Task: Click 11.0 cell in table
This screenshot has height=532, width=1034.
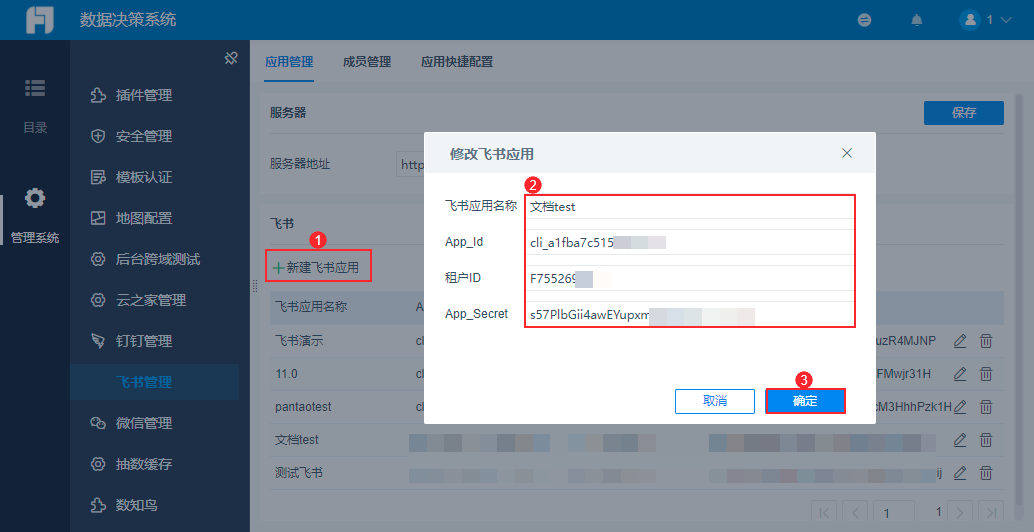Action: click(286, 374)
